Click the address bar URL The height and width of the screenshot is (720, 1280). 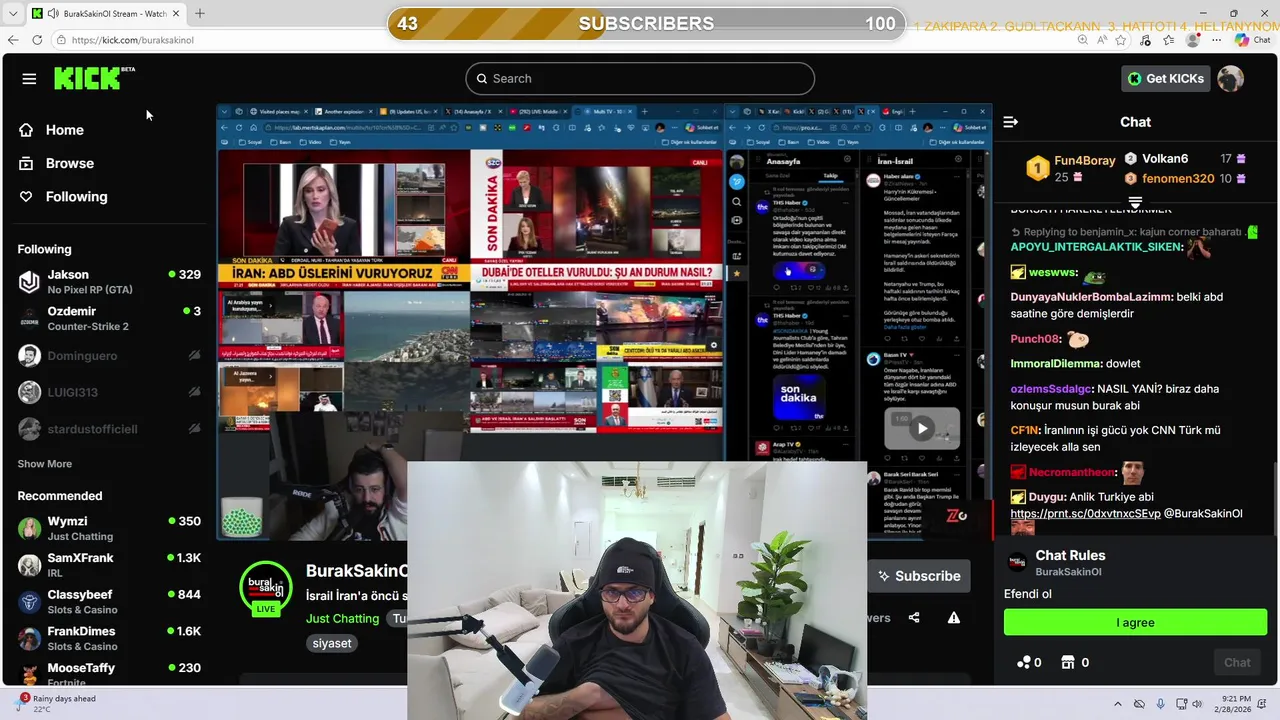point(133,40)
